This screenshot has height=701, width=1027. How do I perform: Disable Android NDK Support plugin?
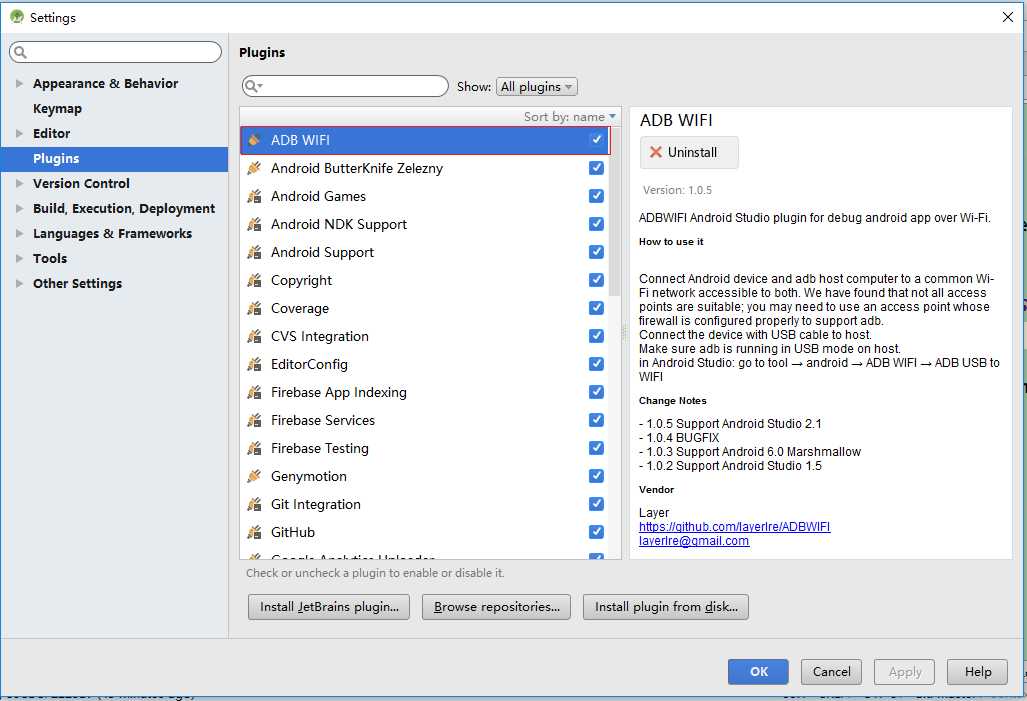click(596, 224)
